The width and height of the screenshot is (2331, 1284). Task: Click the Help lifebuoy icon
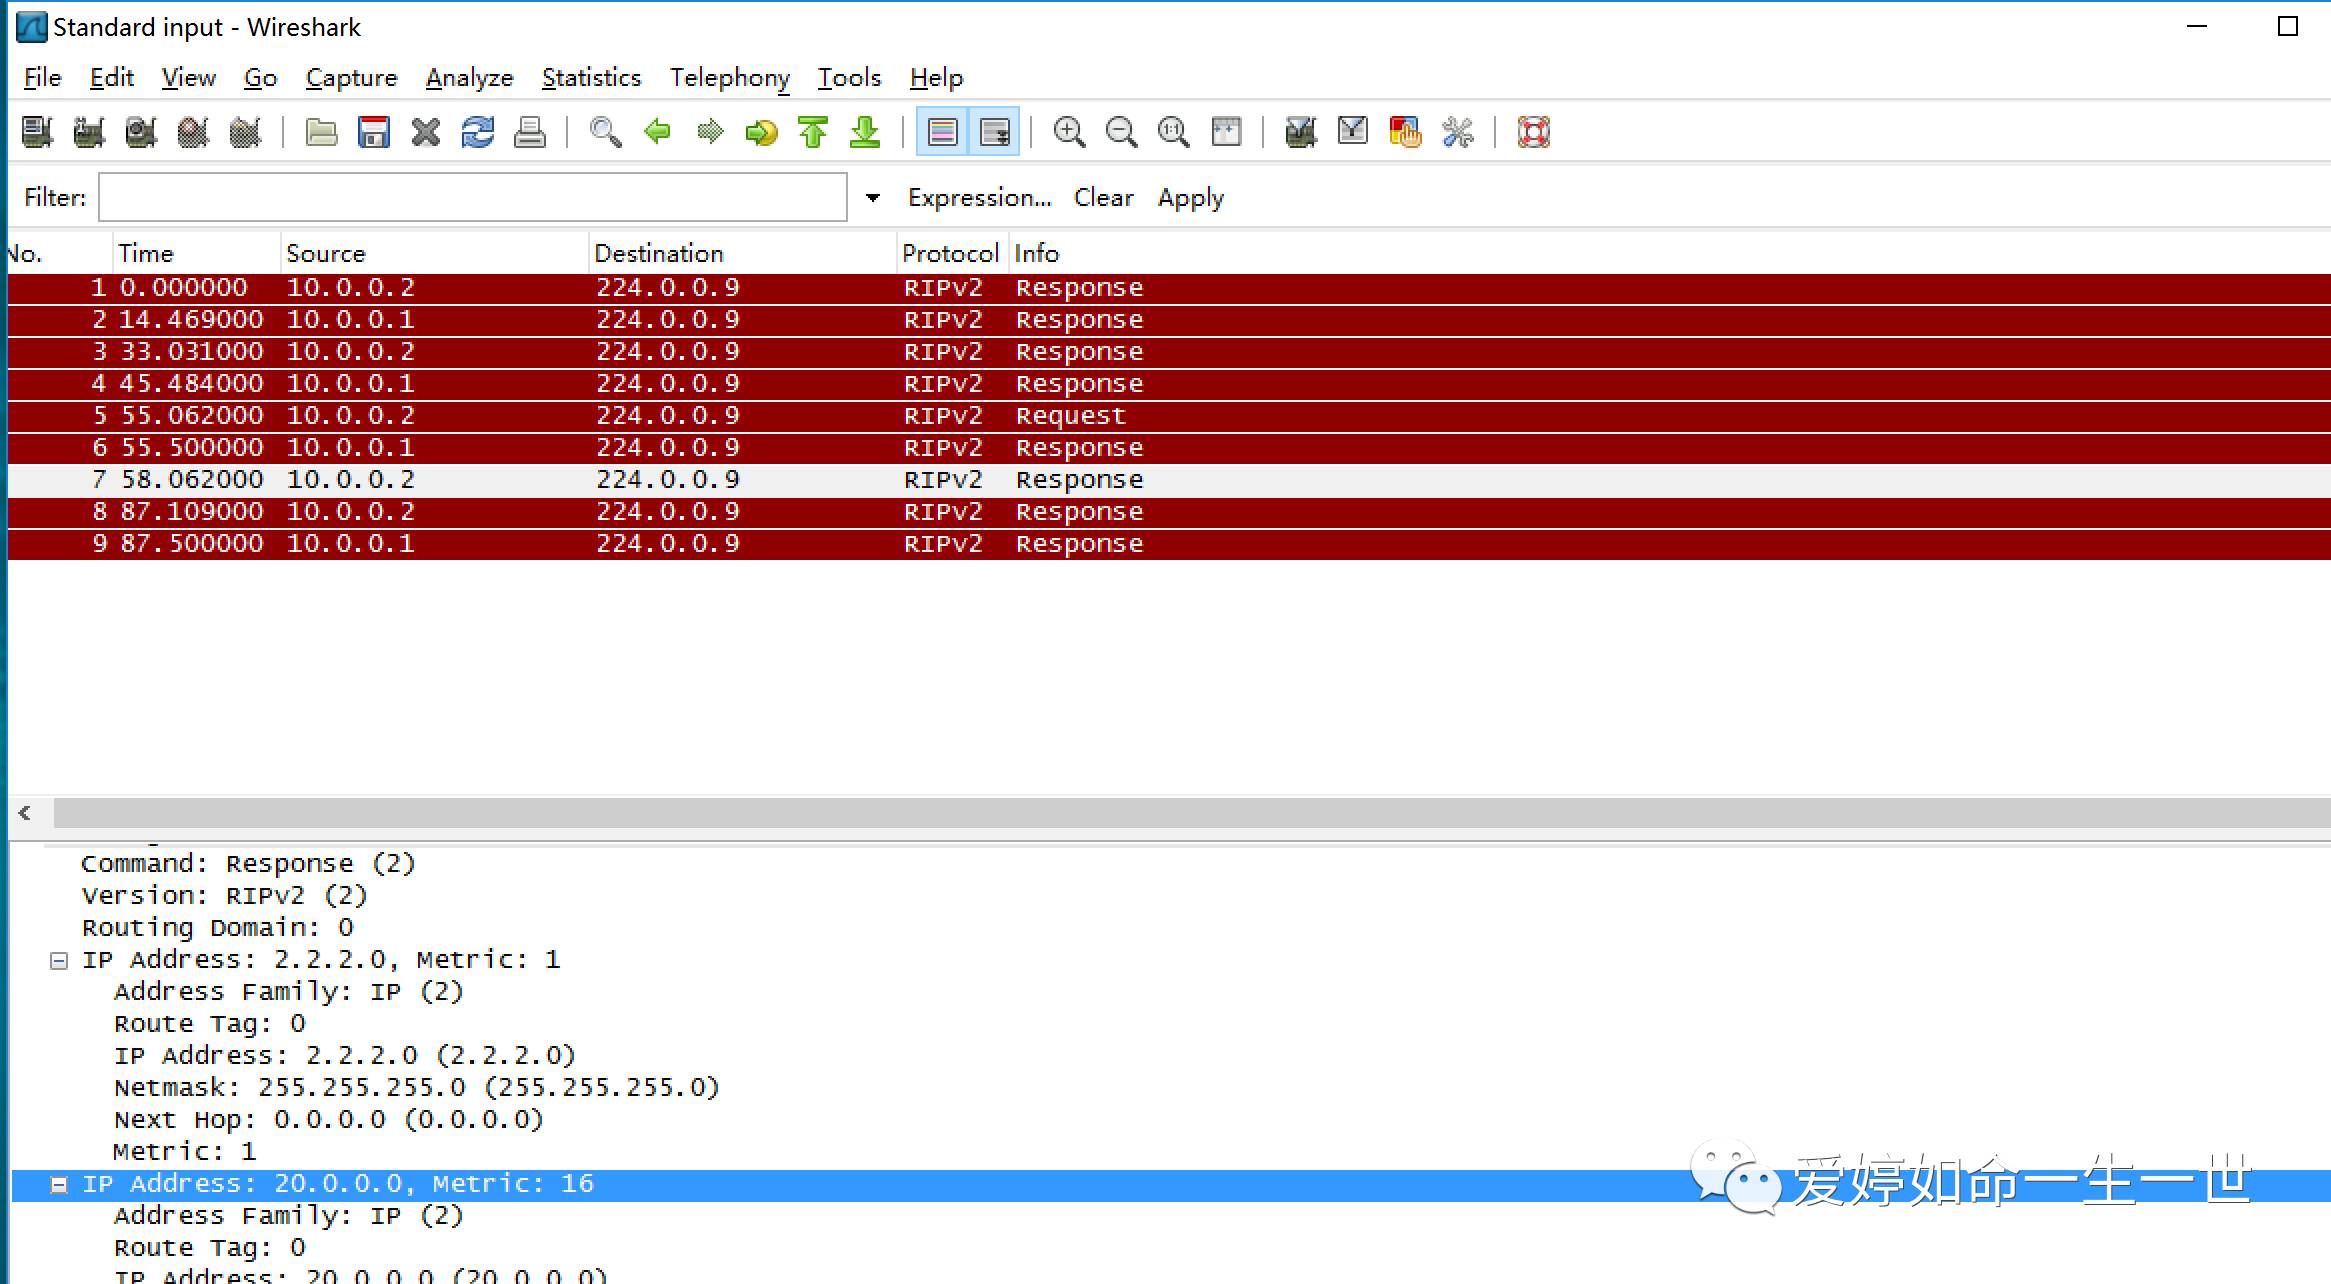pos(1533,132)
